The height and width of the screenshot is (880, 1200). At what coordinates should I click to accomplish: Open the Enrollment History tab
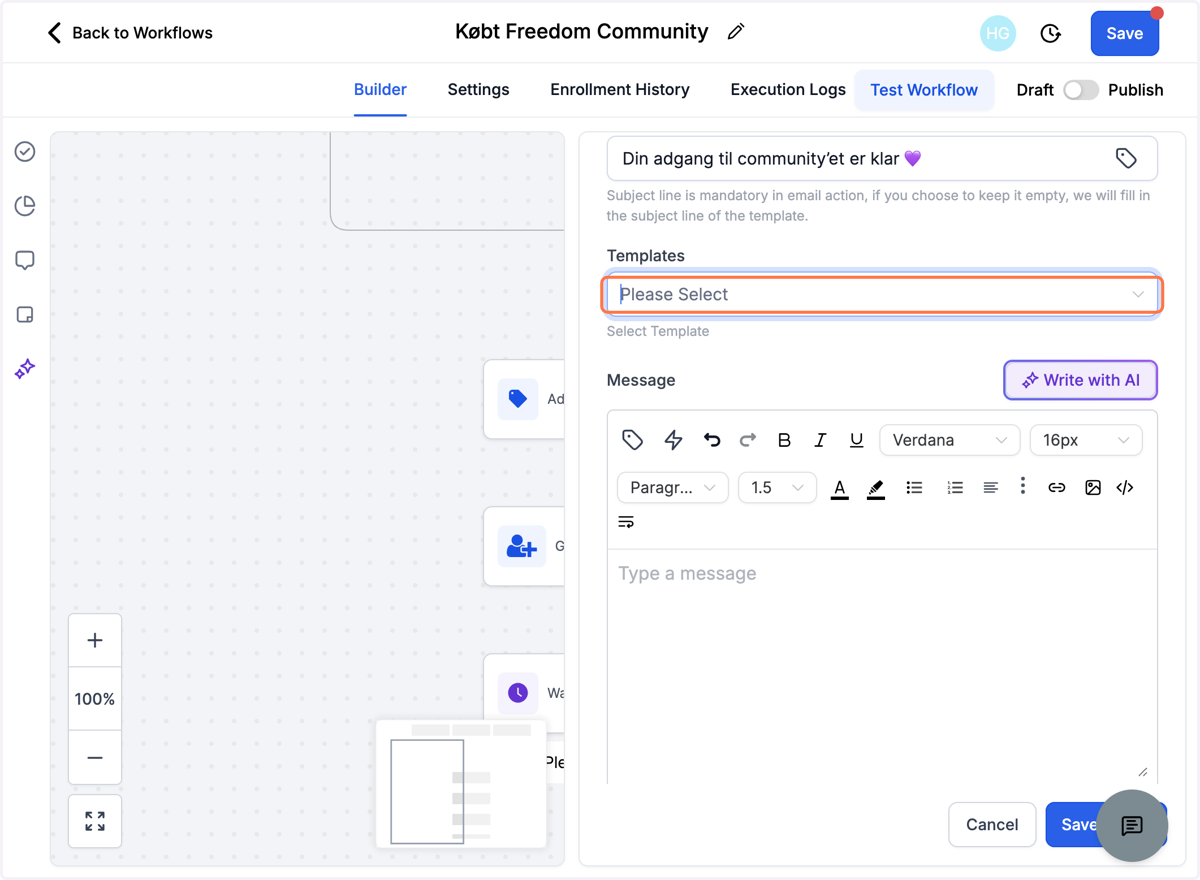620,90
